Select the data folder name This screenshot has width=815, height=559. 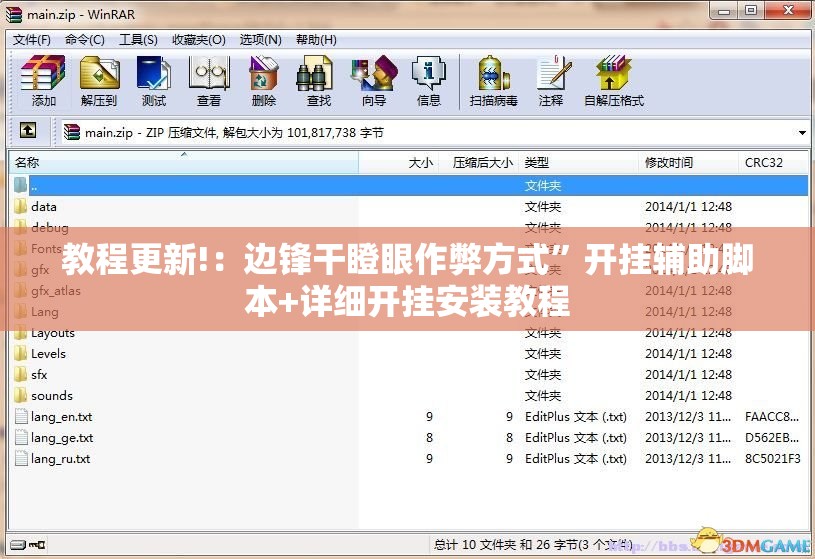click(44, 207)
